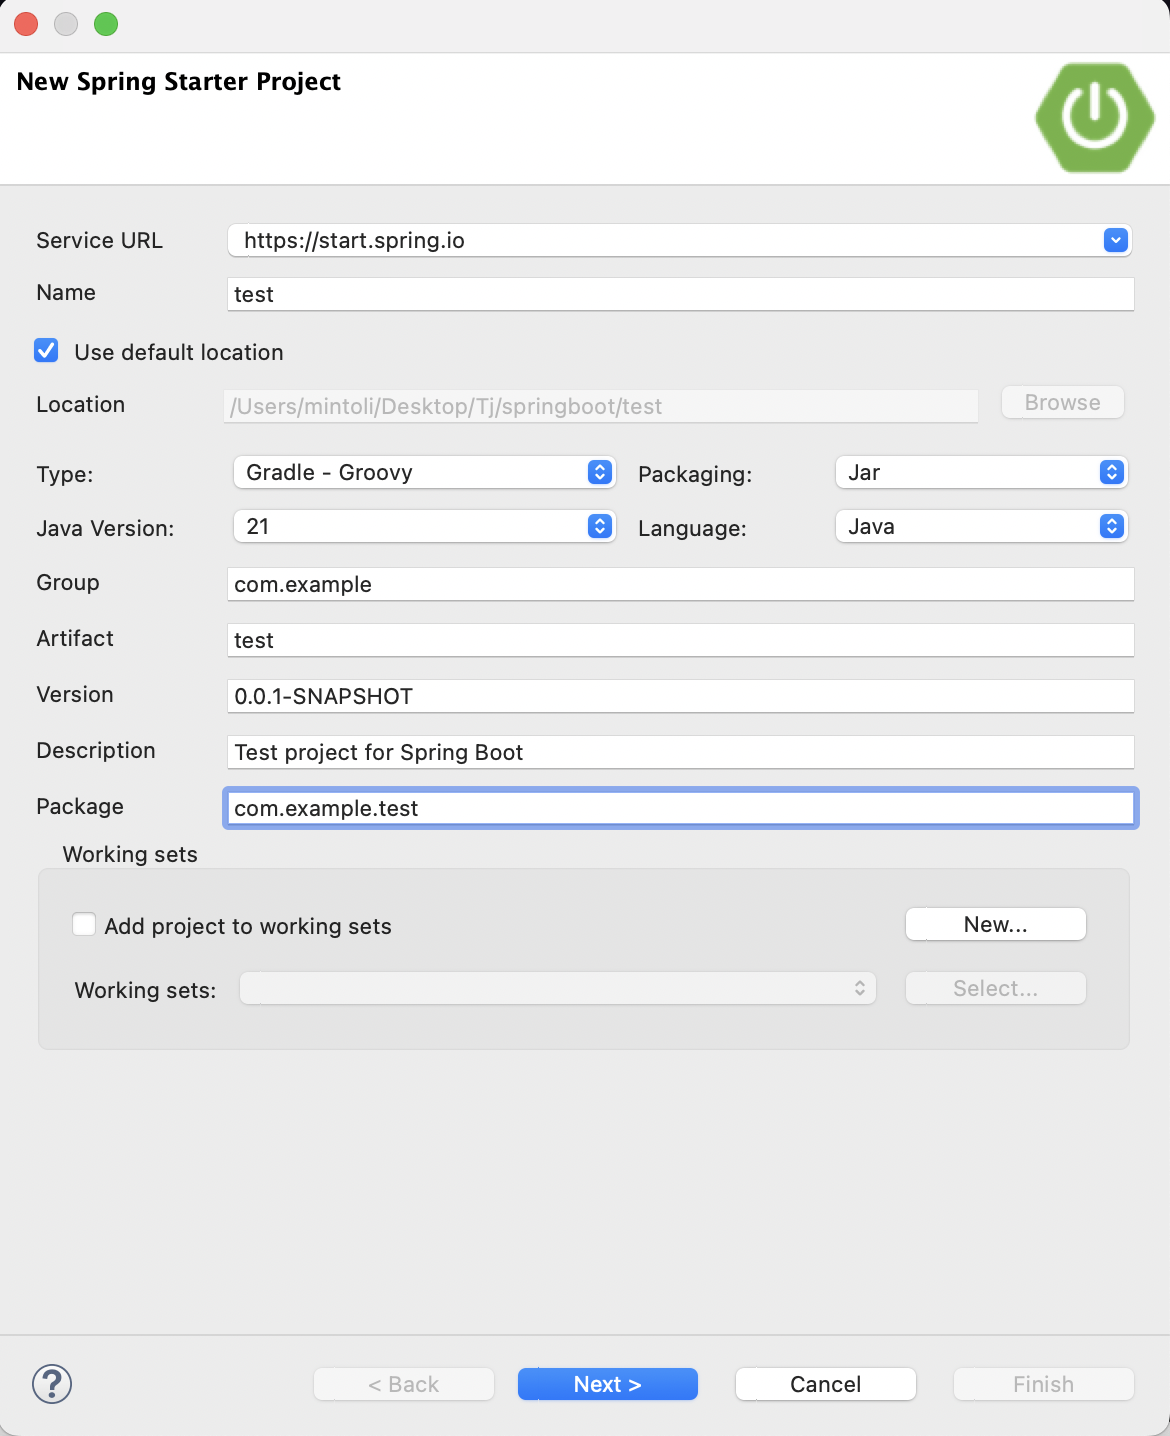
Task: Focus the Group field com.example
Action: [x=681, y=584]
